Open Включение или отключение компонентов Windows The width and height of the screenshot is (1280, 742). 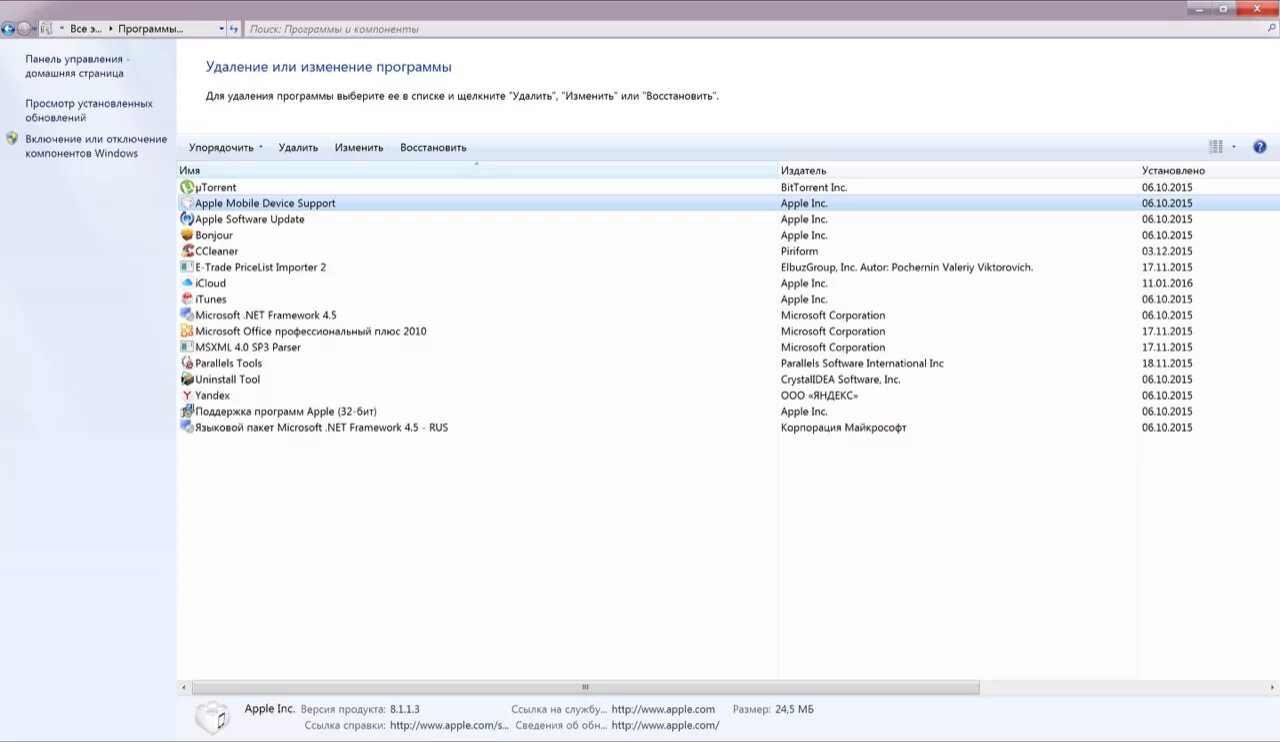(x=96, y=146)
